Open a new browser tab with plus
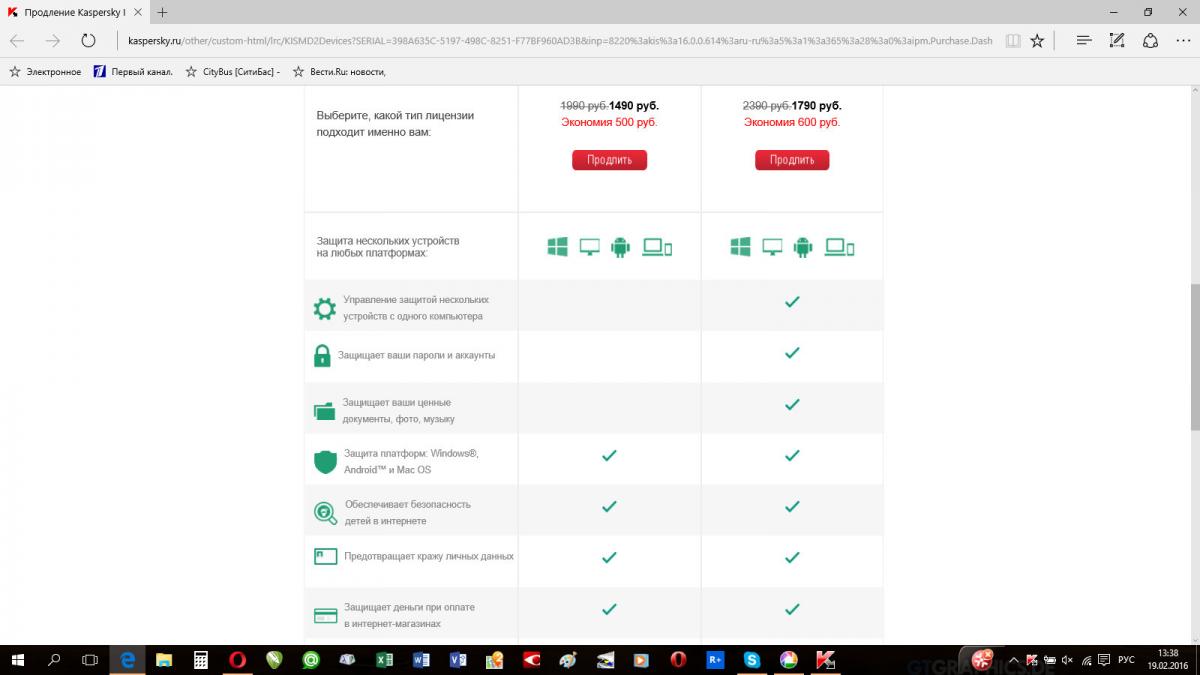Image resolution: width=1200 pixels, height=675 pixels. (162, 12)
